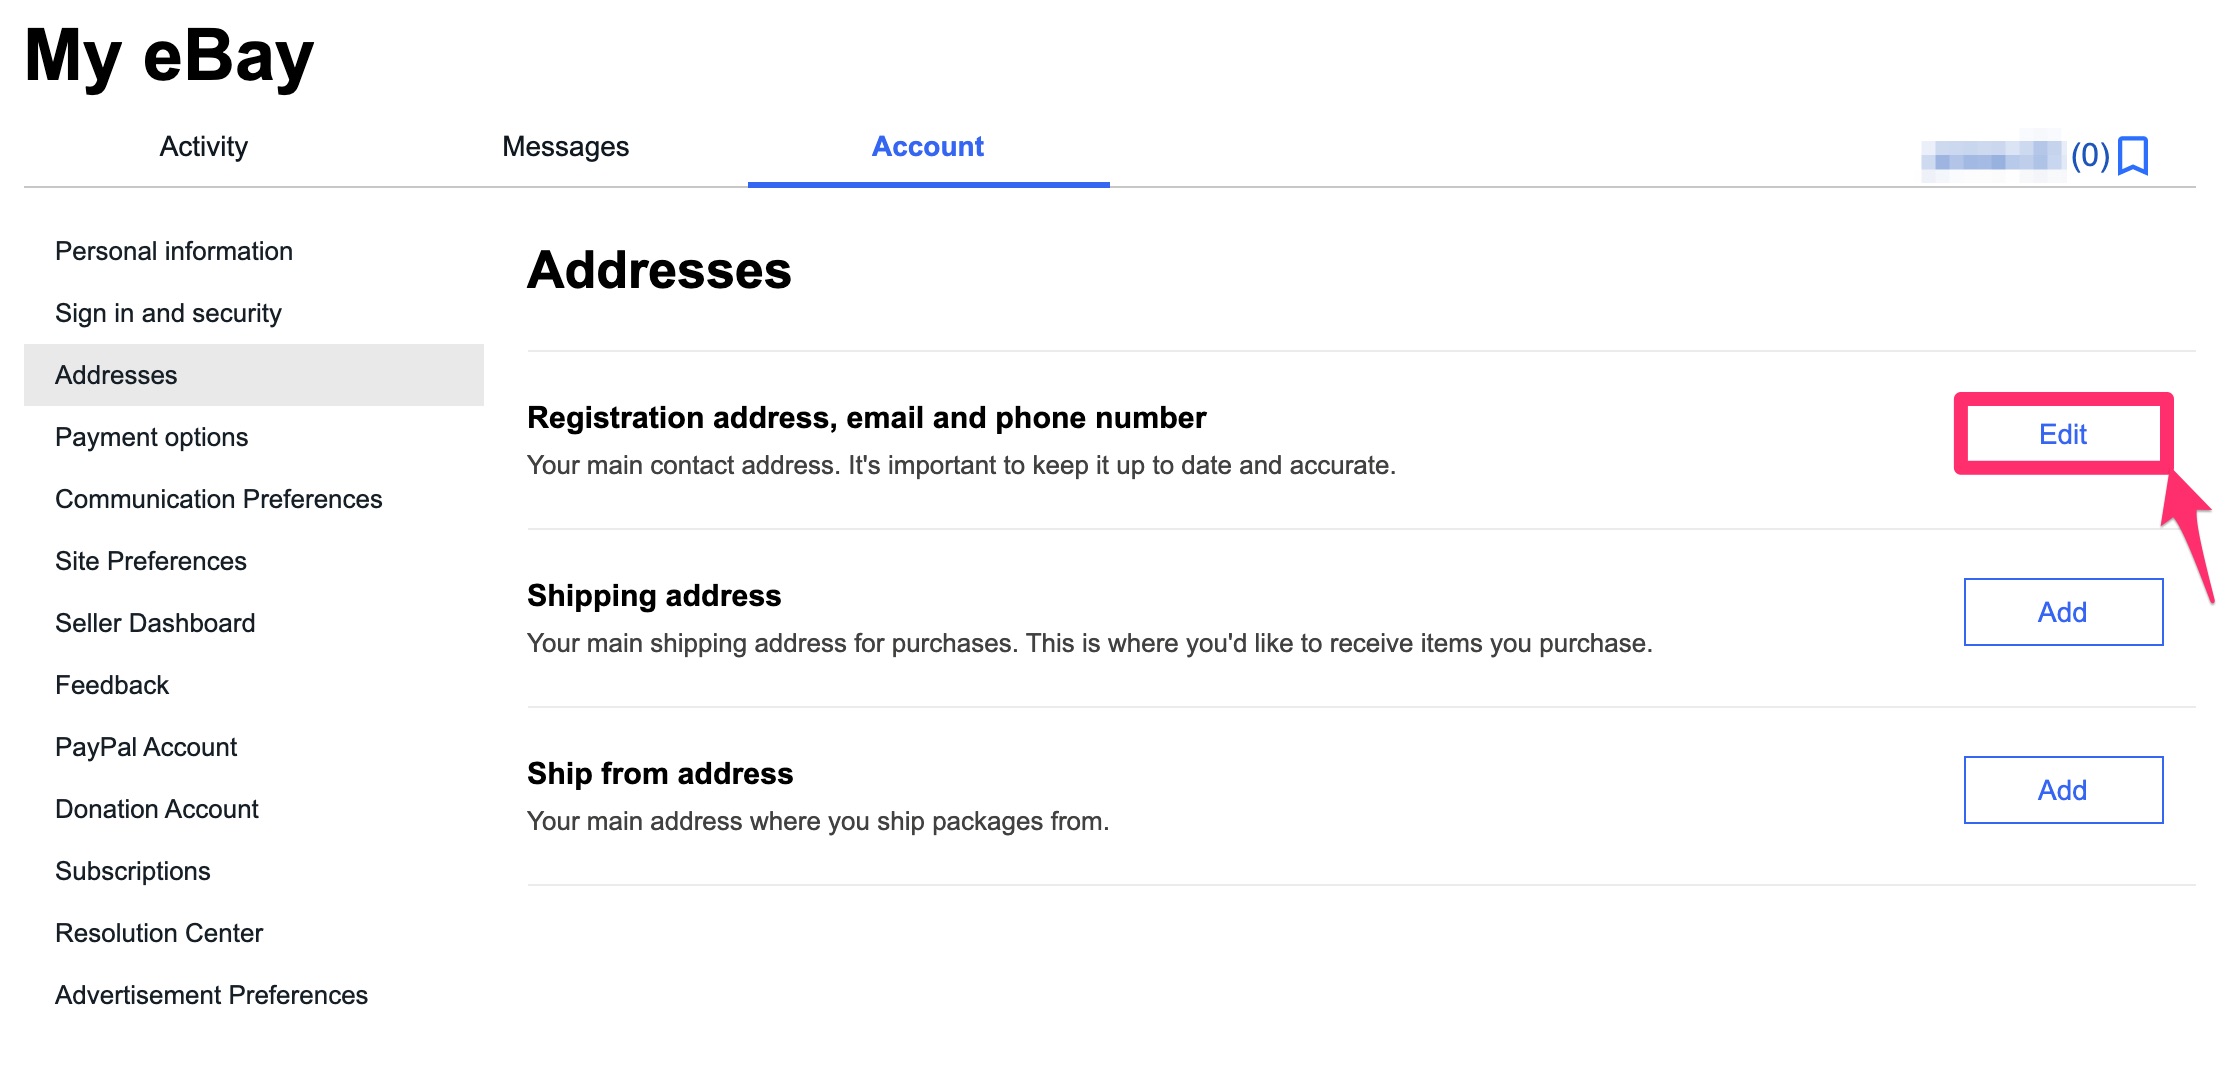Image resolution: width=2230 pixels, height=1072 pixels.
Task: Add a ship from address
Action: [x=2063, y=790]
